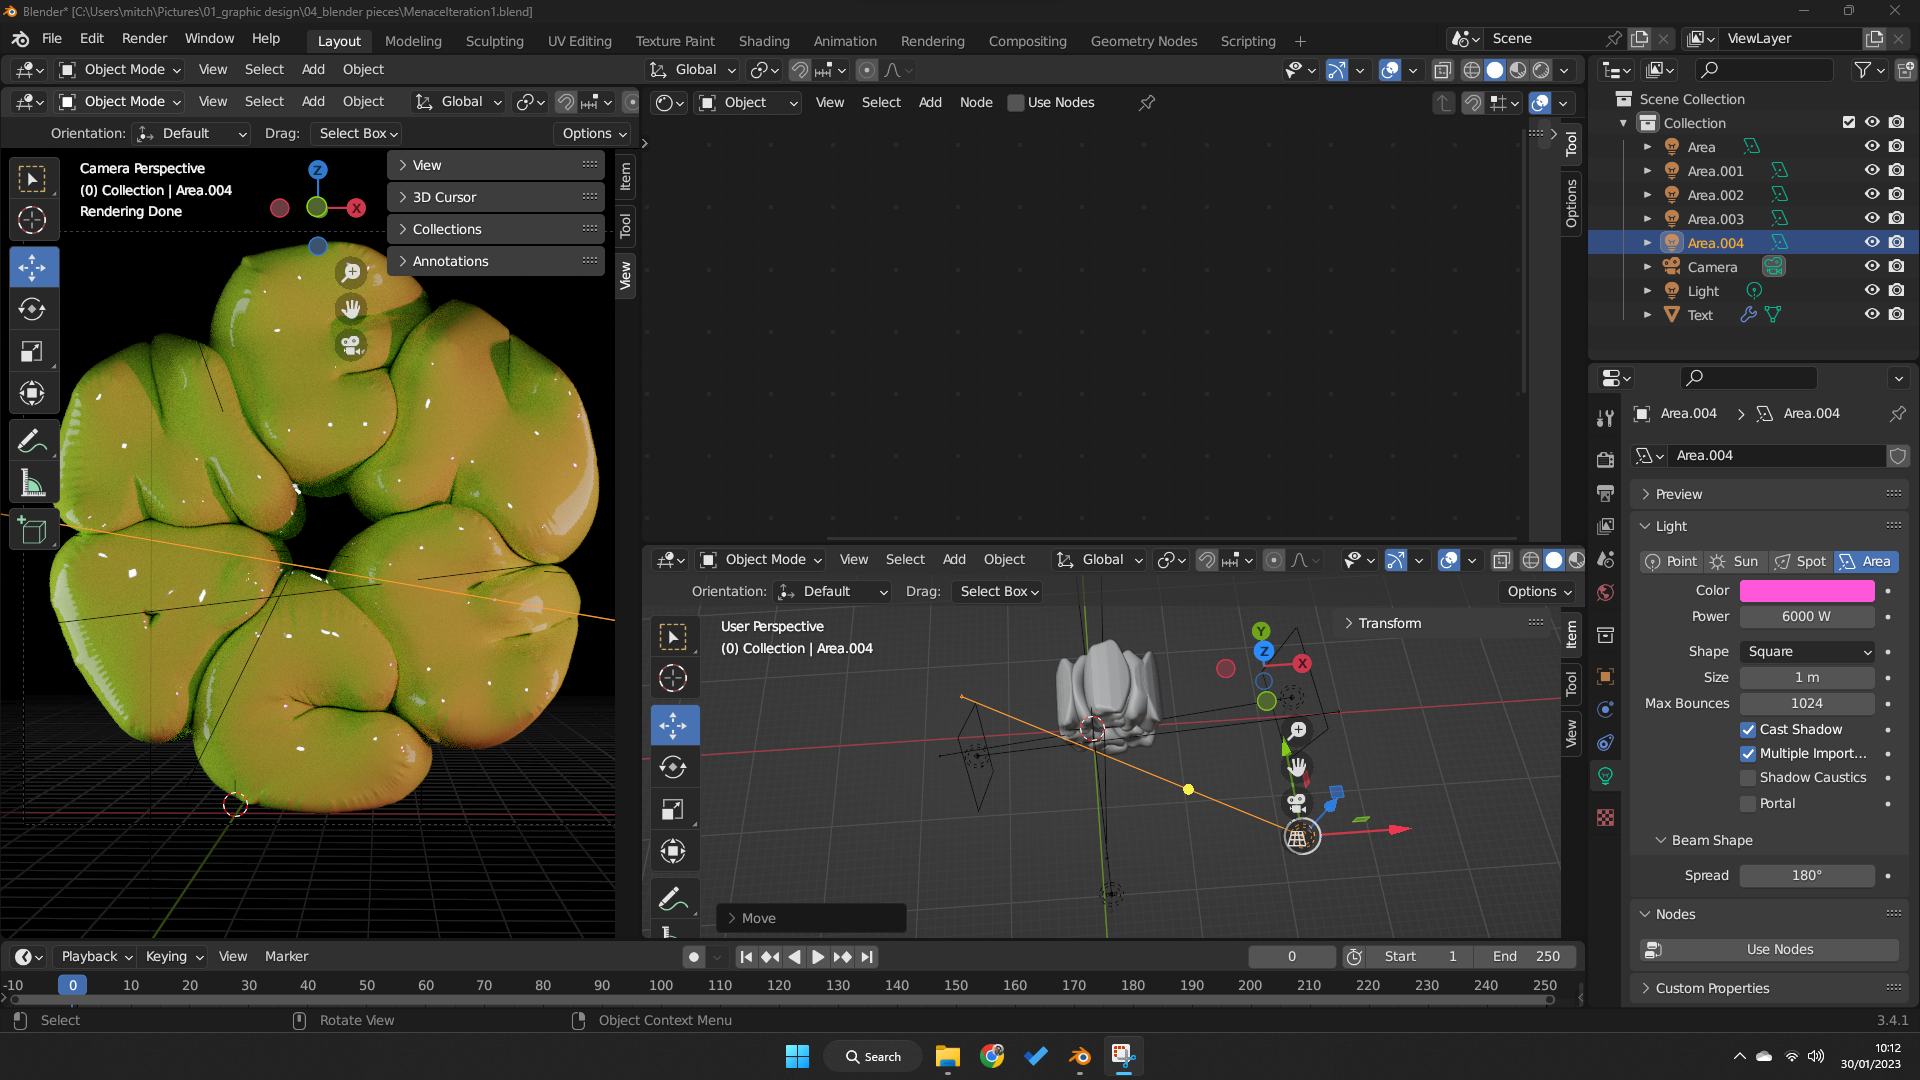Enable proportional editing in the lower viewport header
The width and height of the screenshot is (1920, 1080).
tap(1273, 560)
